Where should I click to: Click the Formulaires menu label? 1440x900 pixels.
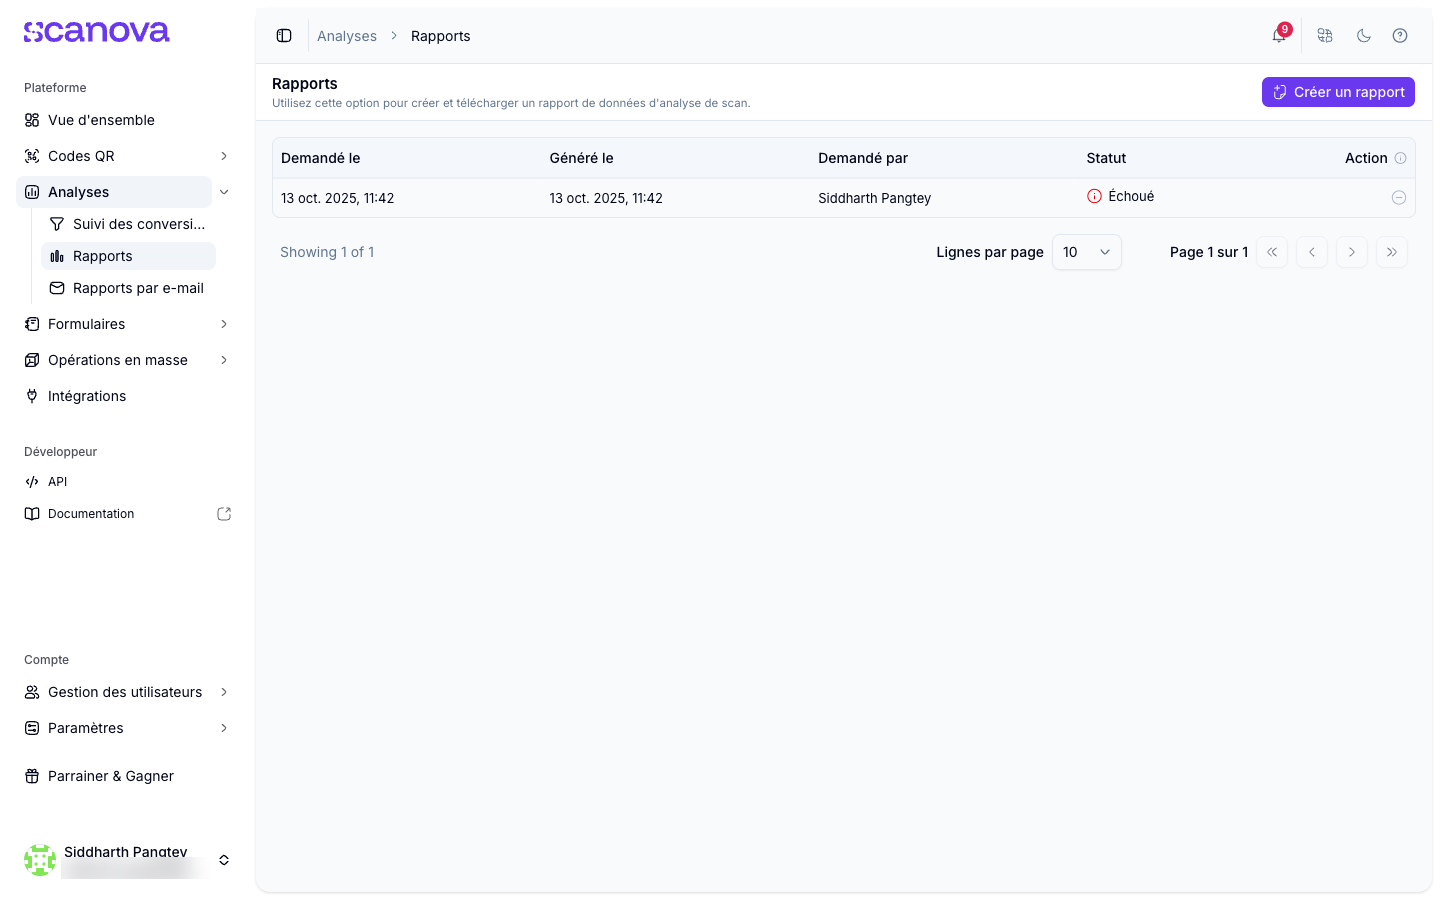87,324
